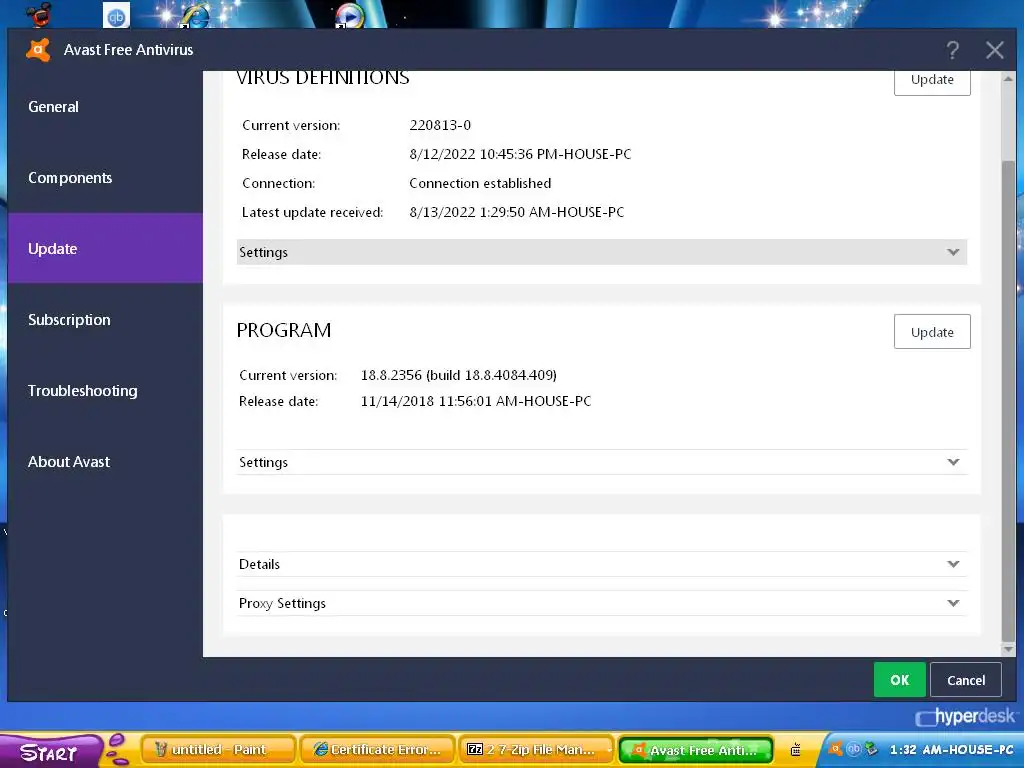Click the definitions version 220813-0
Screen dimensions: 1024x768
pyautogui.click(x=440, y=125)
